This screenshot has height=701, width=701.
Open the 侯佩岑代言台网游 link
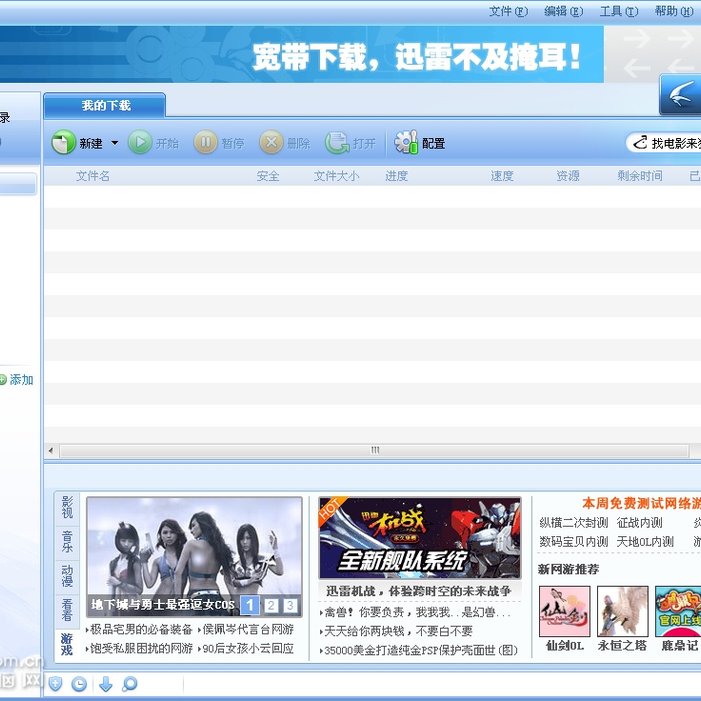(247, 629)
